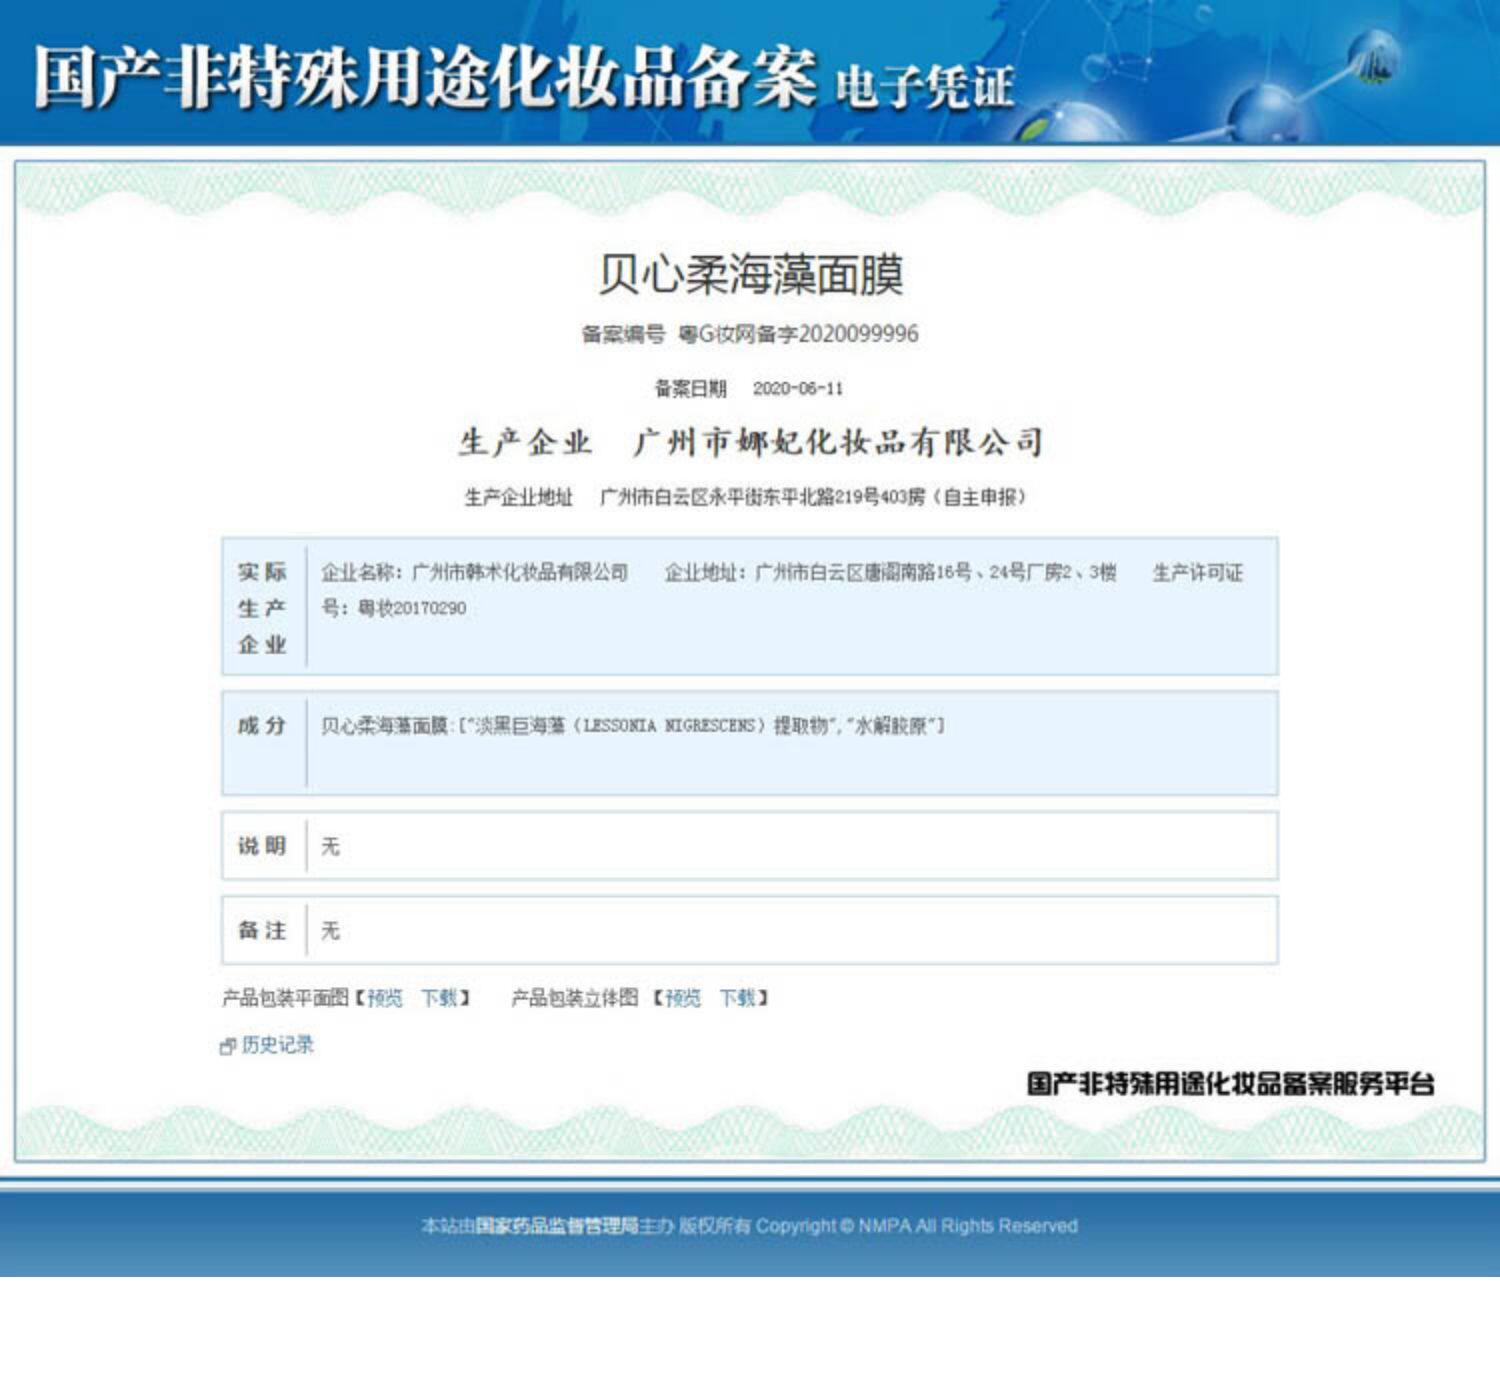This screenshot has width=1500, height=1379.
Task: Open 预览 for 产品包装立体图
Action: pyautogui.click(x=683, y=998)
